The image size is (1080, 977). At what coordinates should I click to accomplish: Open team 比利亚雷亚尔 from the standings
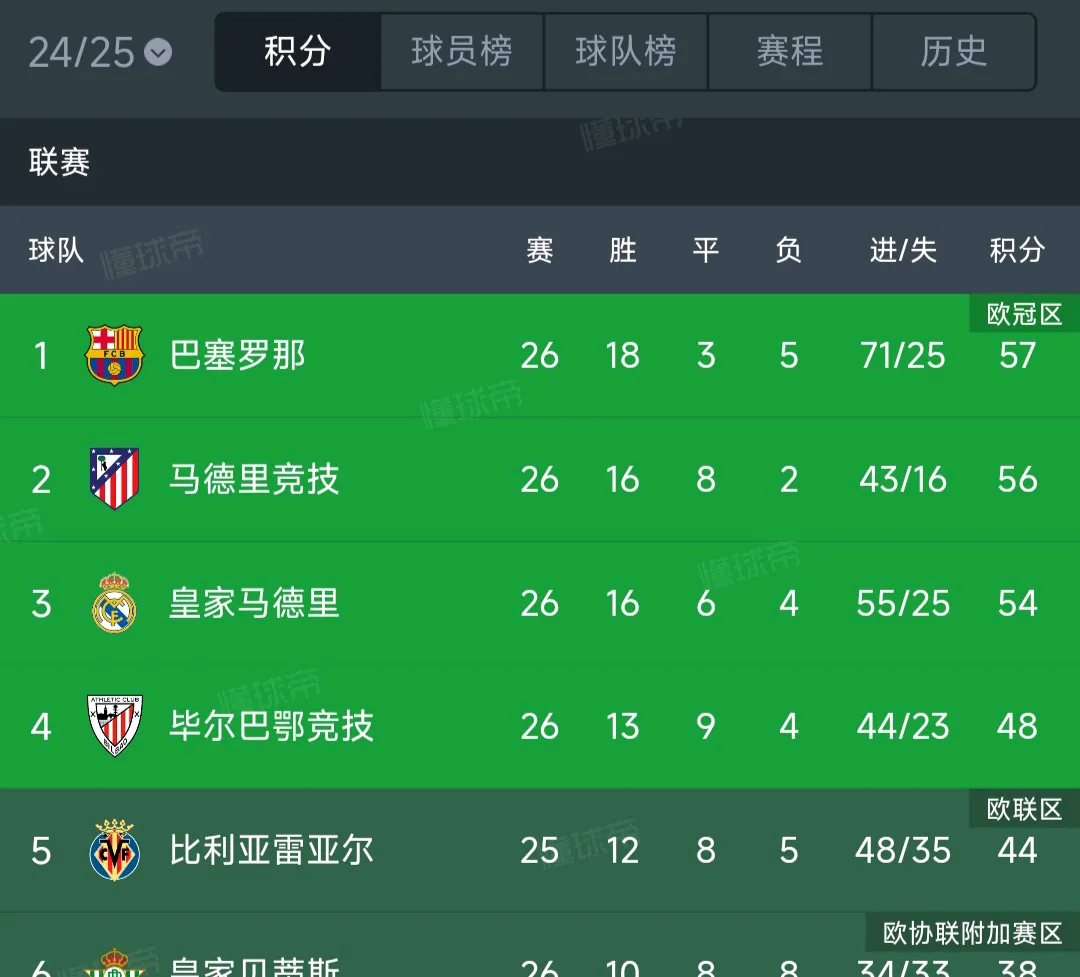271,850
